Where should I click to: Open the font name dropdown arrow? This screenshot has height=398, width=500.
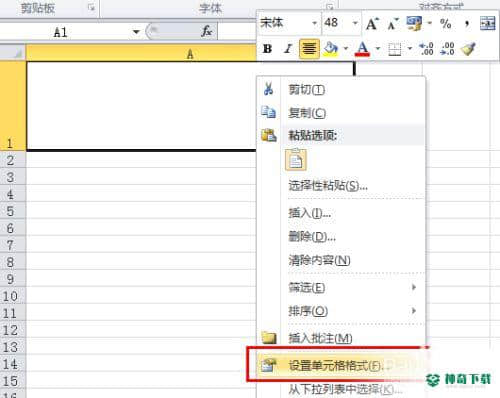pos(314,23)
